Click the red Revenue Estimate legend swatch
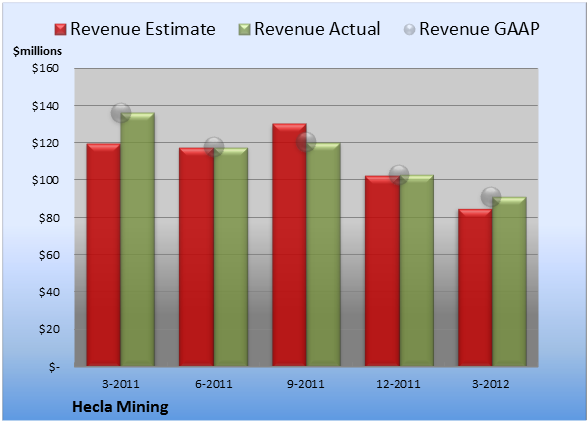 click(x=60, y=30)
